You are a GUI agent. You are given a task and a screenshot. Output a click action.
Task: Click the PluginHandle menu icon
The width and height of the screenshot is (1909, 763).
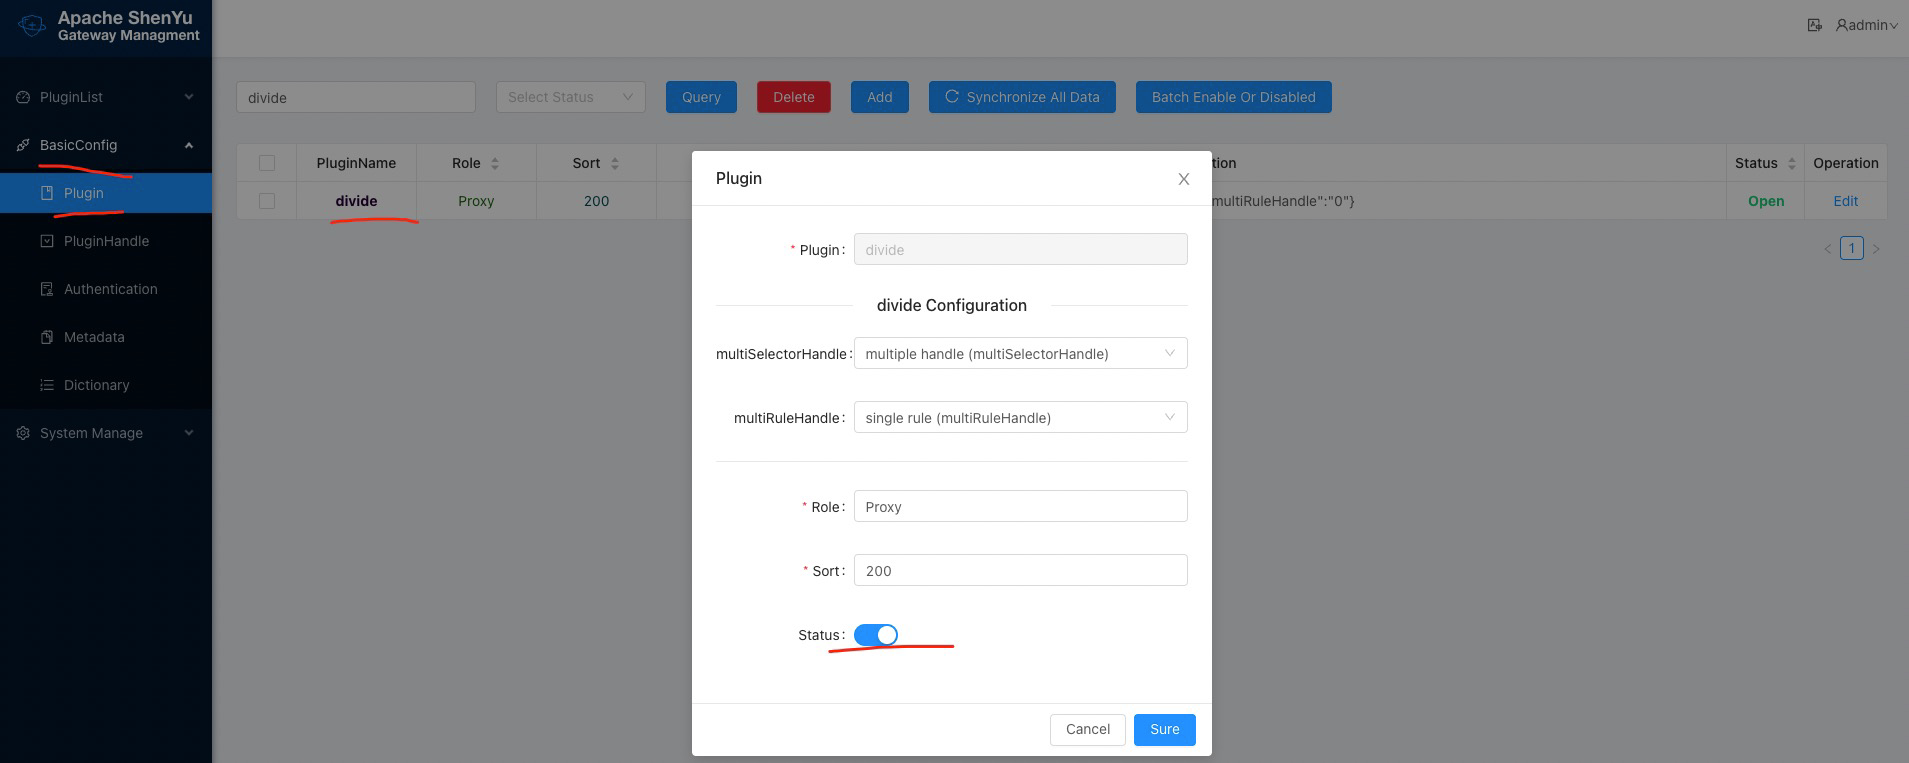(x=46, y=241)
